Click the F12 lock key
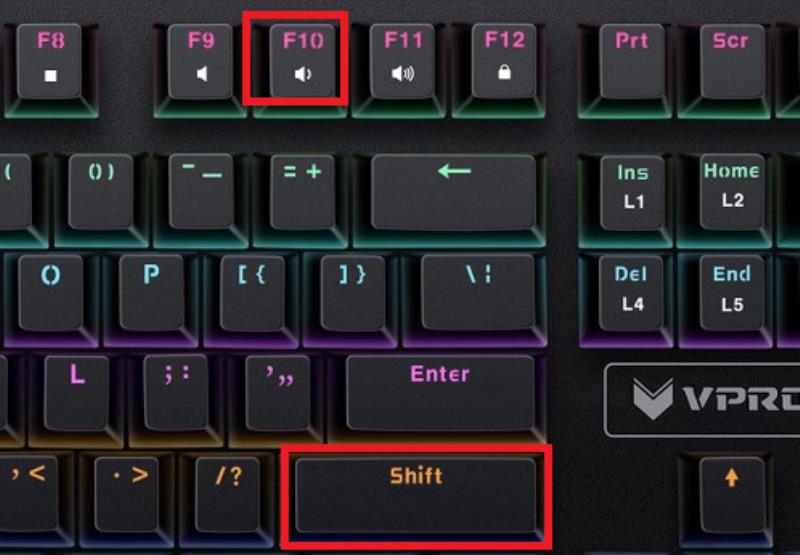The width and height of the screenshot is (800, 555). [x=504, y=61]
